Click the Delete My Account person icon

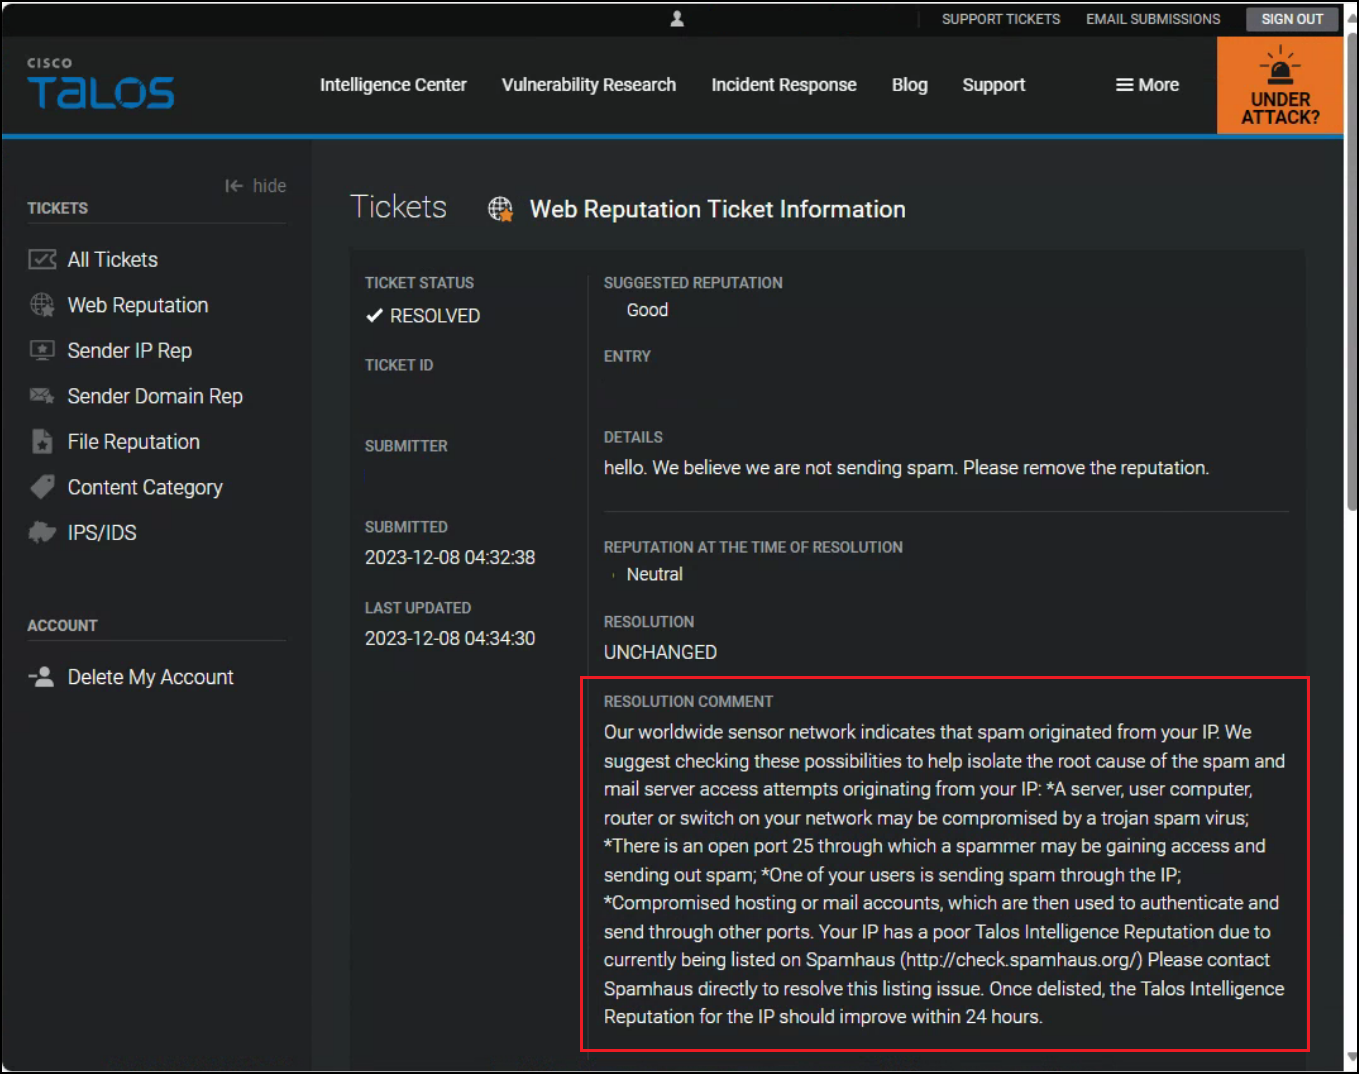coord(41,677)
